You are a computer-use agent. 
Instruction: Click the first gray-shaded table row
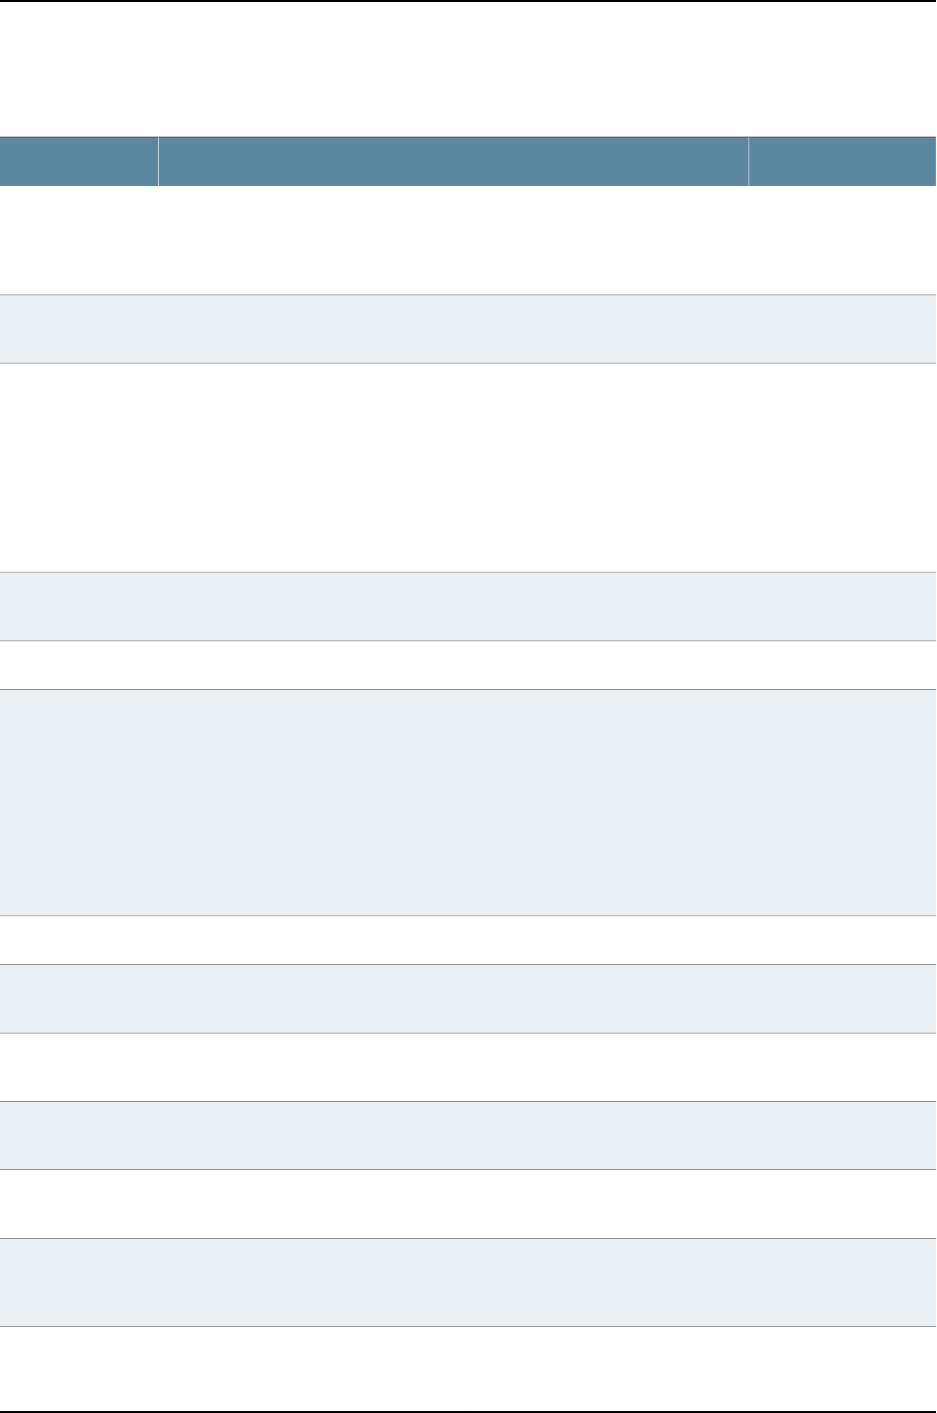(x=468, y=329)
